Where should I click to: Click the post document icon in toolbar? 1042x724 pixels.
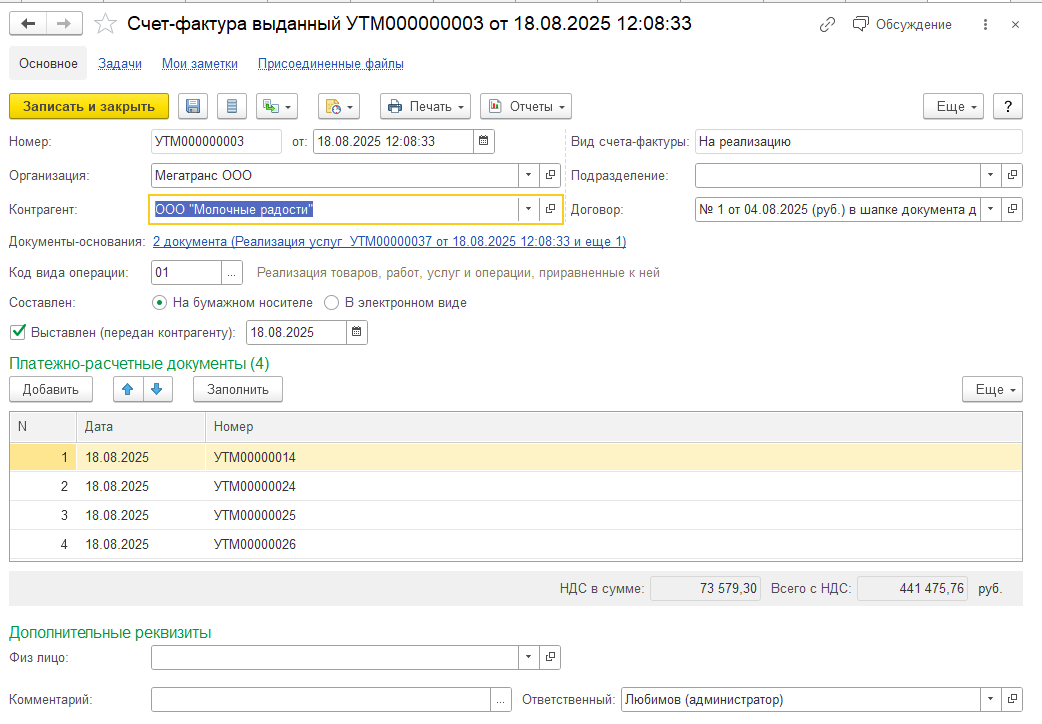[x=232, y=106]
